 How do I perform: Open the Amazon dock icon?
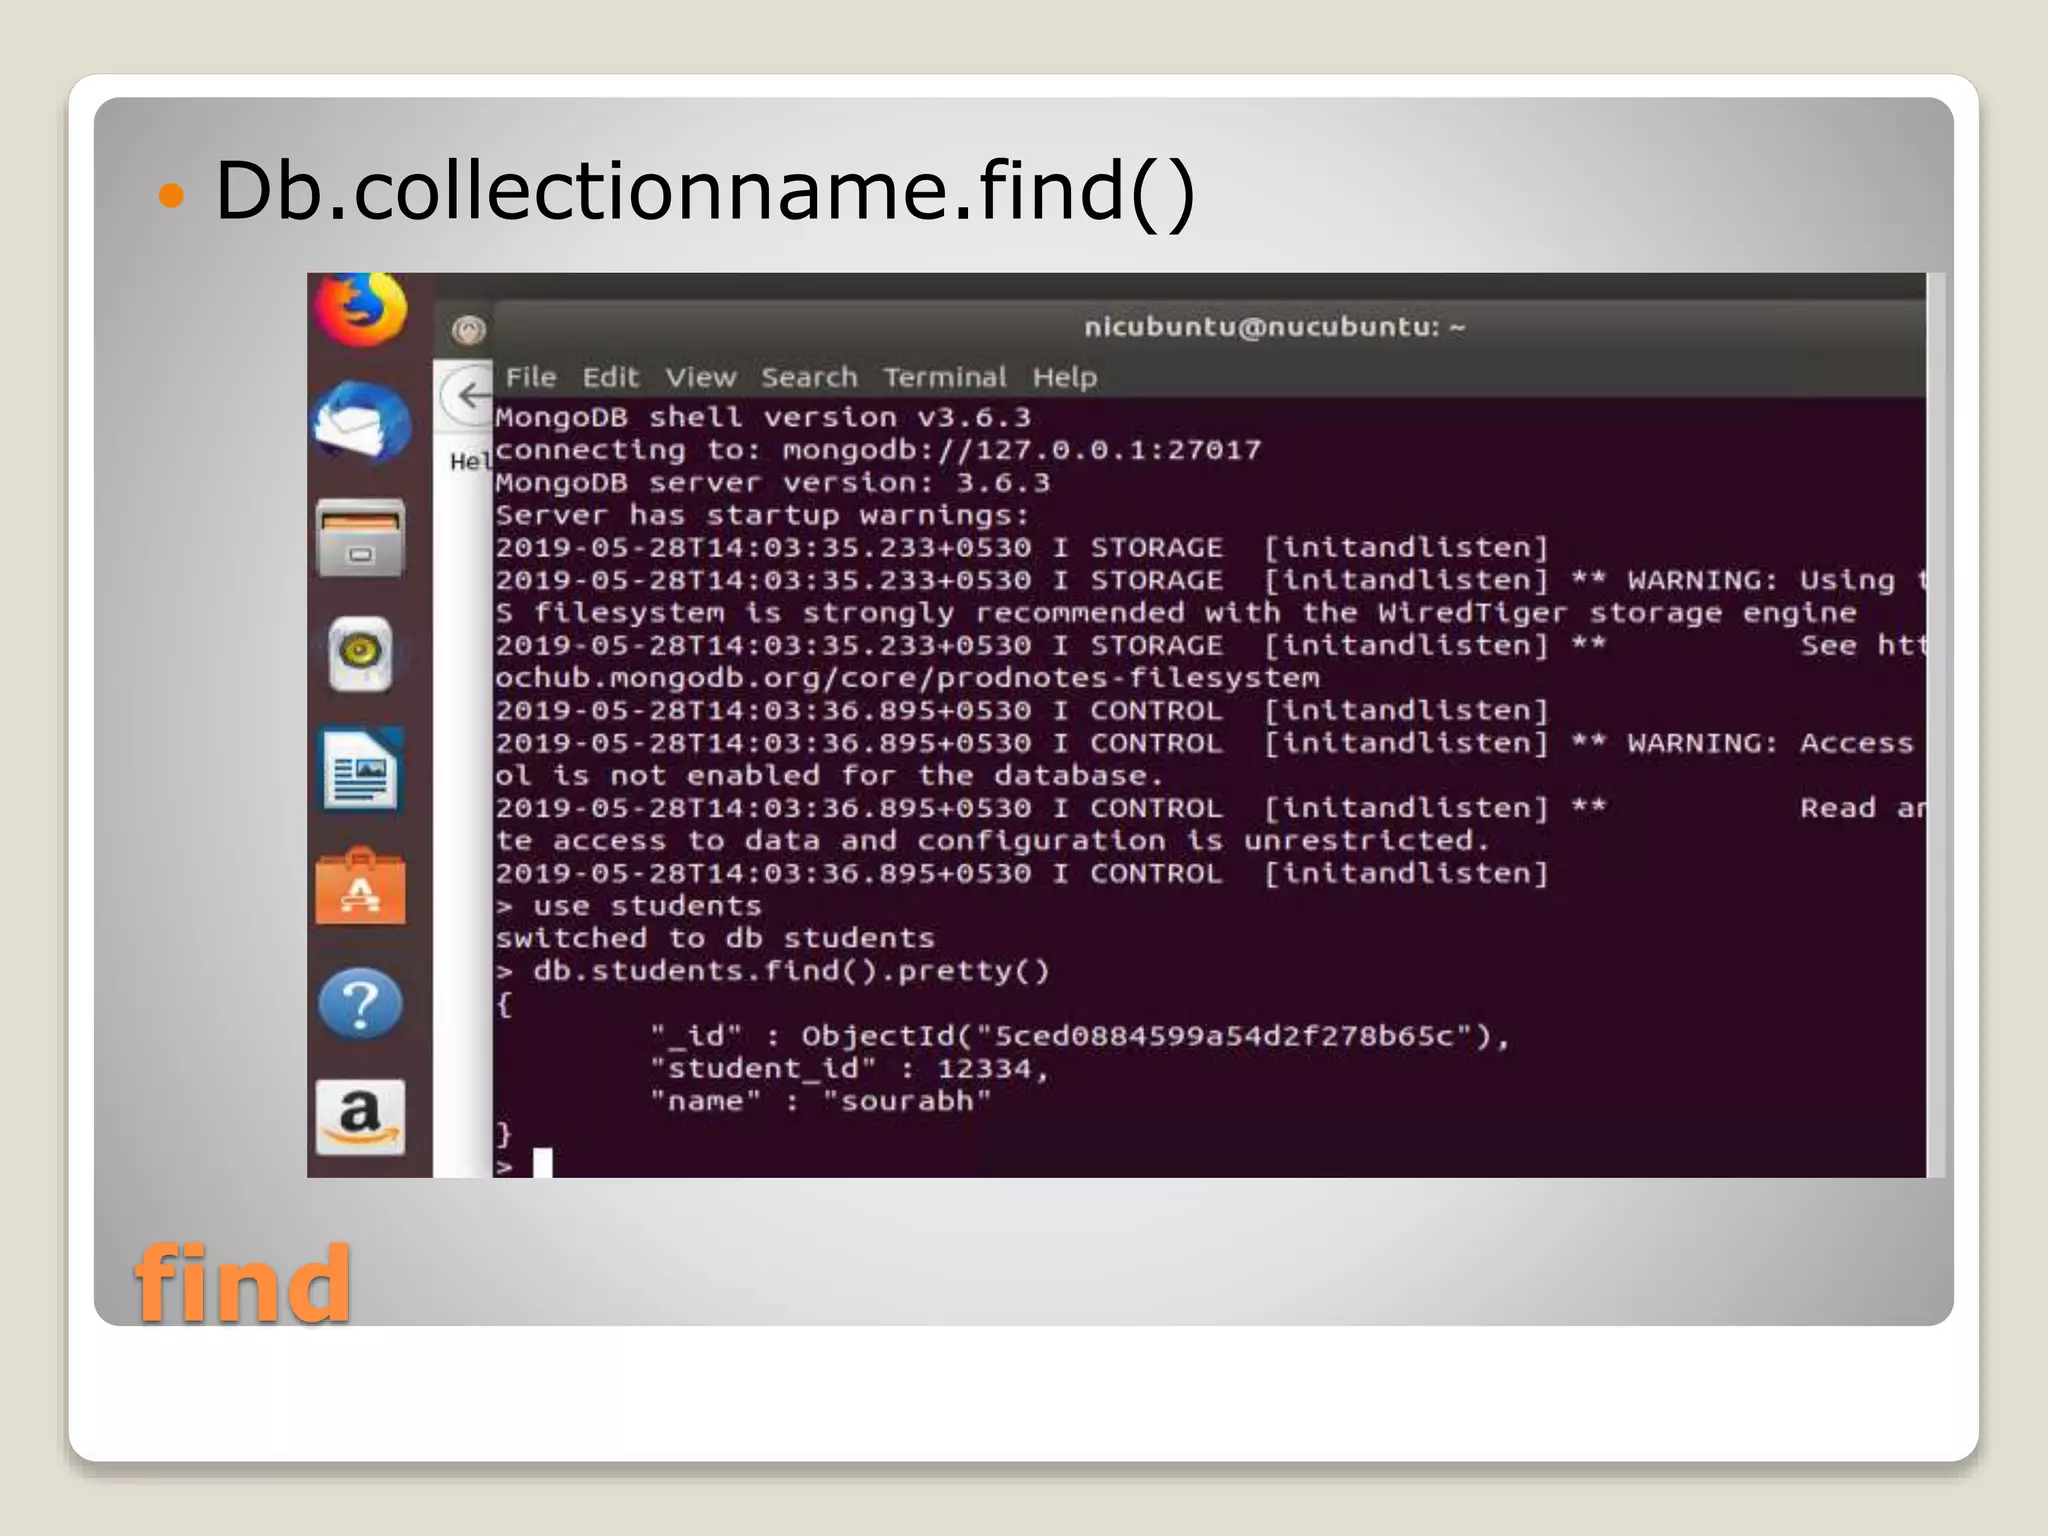361,1117
